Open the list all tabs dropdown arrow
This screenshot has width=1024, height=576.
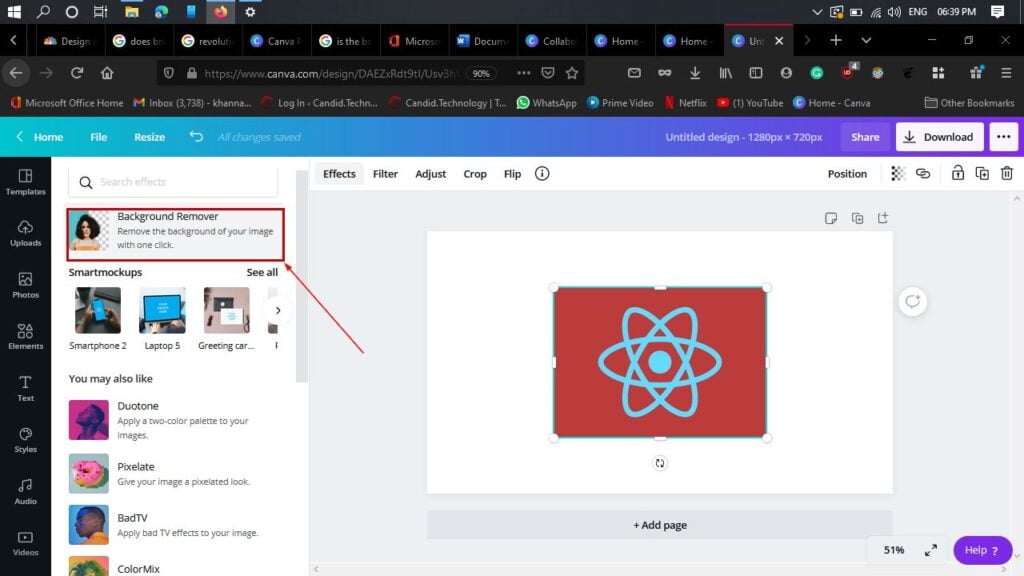click(866, 40)
